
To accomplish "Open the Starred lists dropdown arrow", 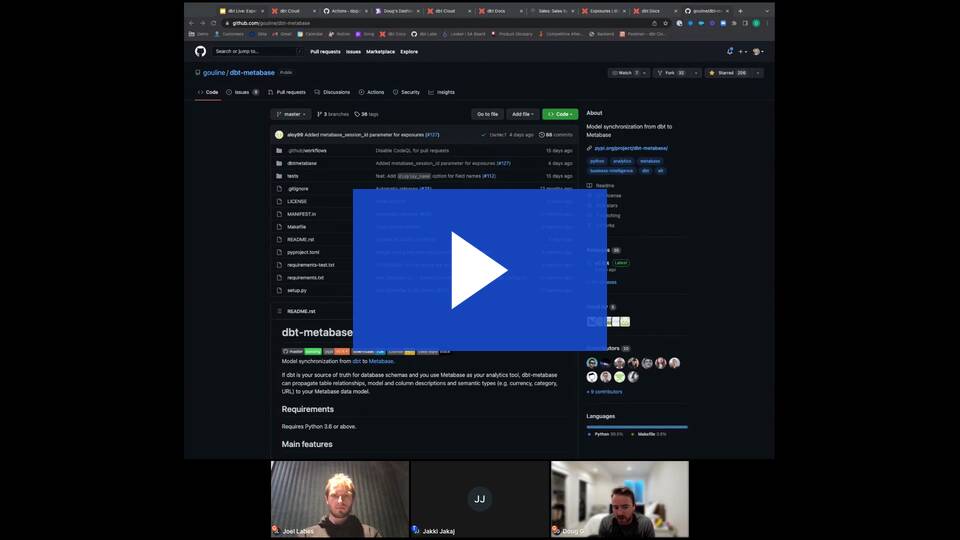I will click(758, 73).
